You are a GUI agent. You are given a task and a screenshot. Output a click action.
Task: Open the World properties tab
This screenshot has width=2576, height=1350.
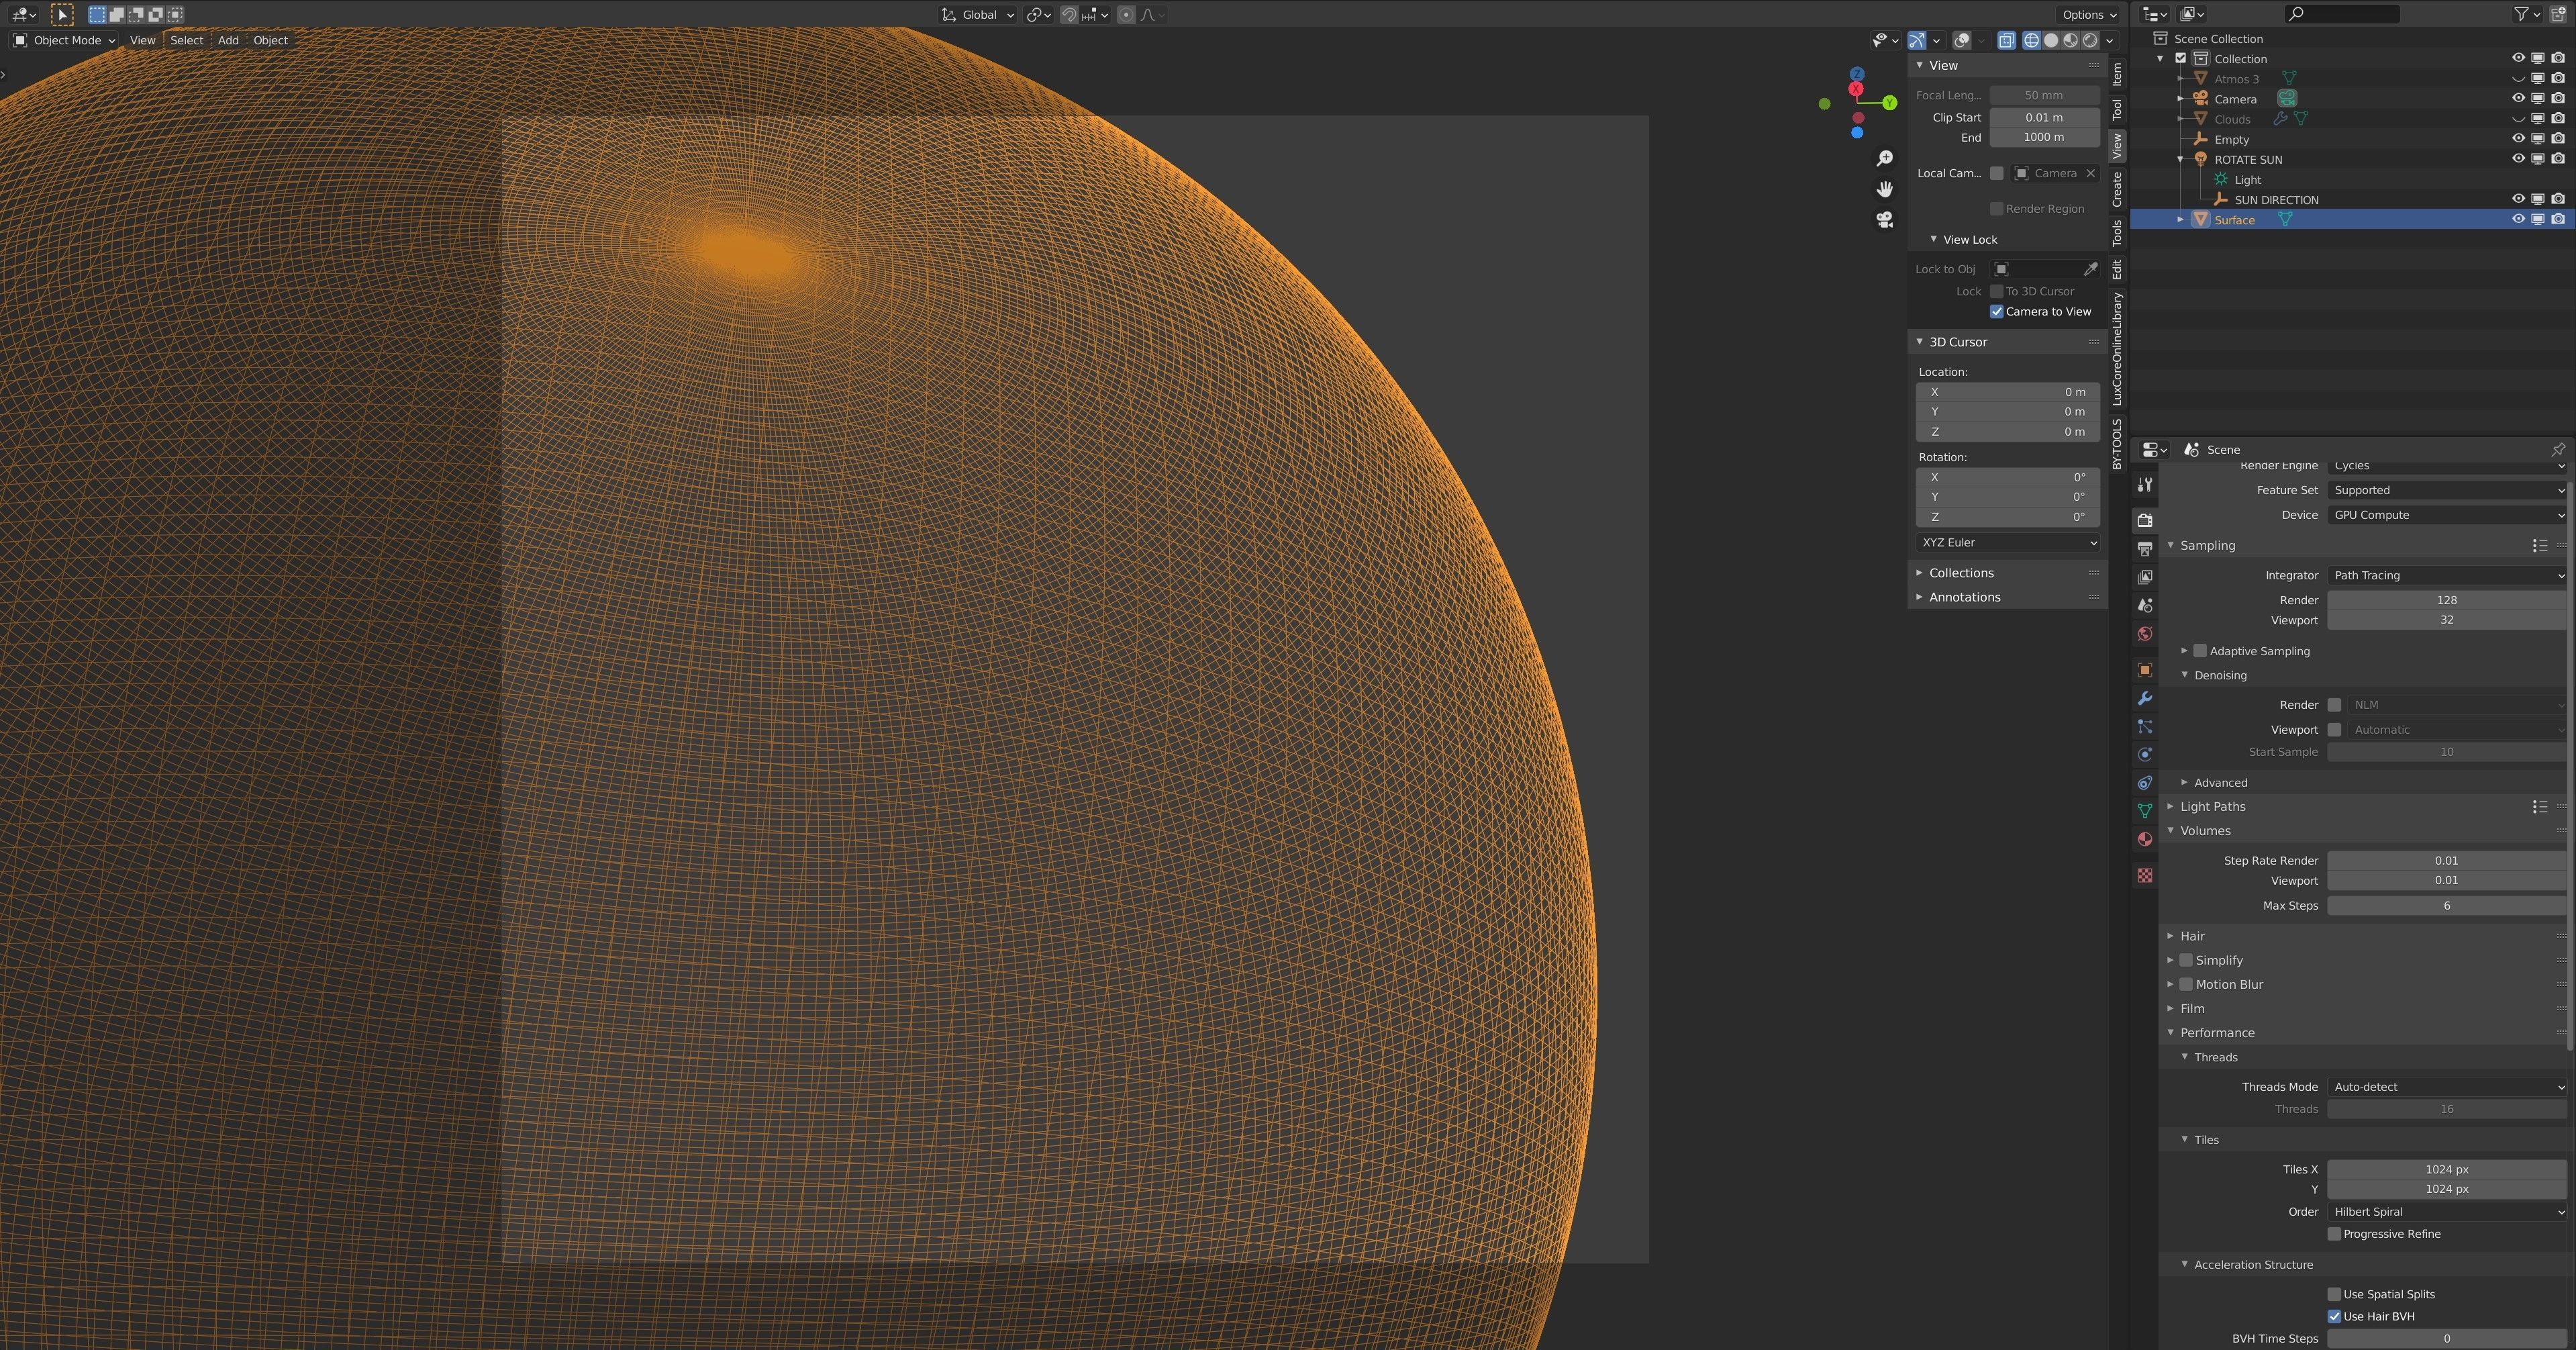pyautogui.click(x=2144, y=634)
